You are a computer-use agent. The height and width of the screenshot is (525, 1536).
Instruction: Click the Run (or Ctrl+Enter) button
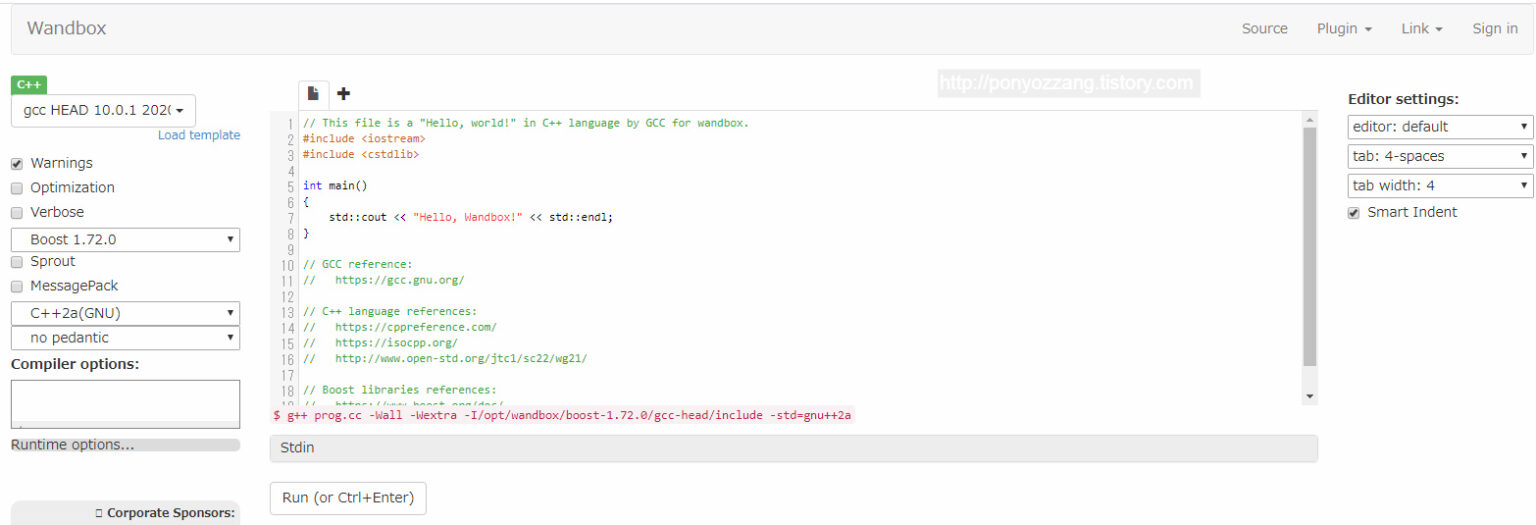(x=348, y=498)
